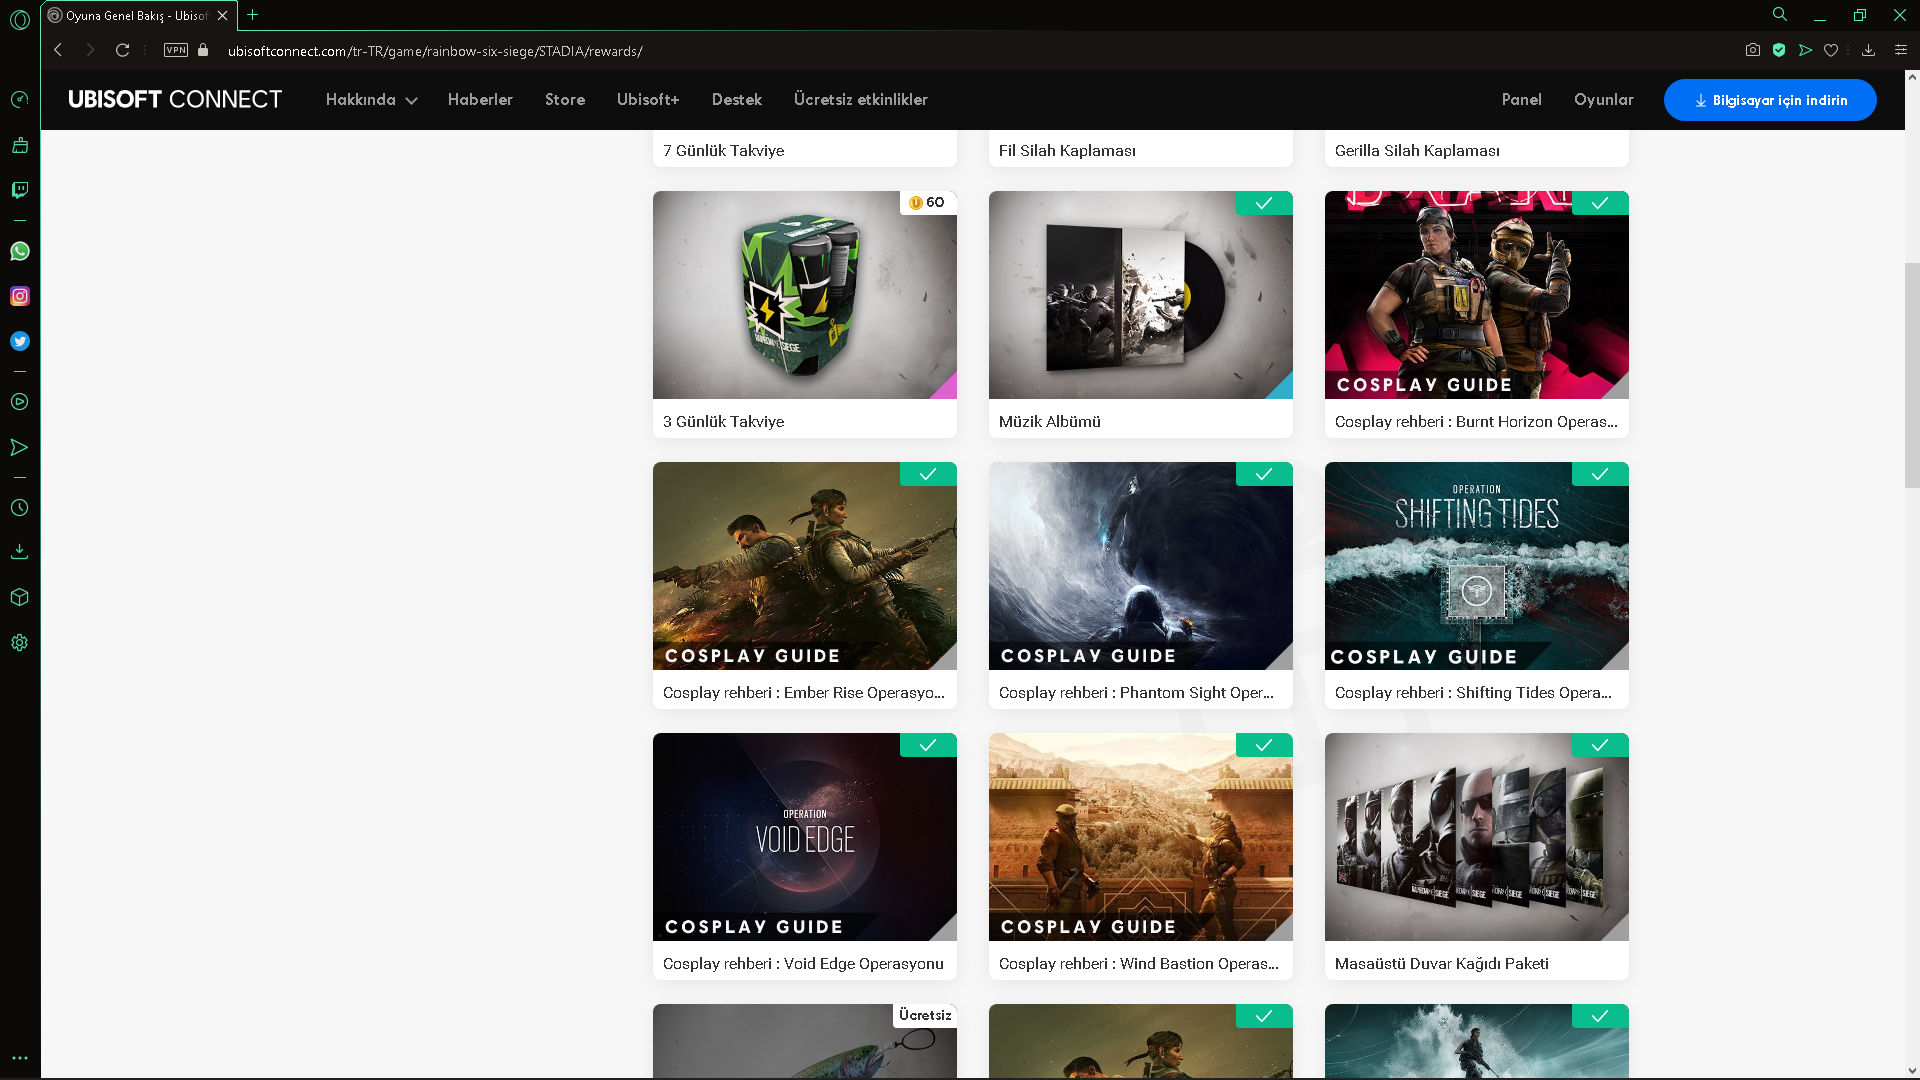Viewport: 1920px width, 1080px height.
Task: Take a snapshot with camera icon
Action: (1753, 50)
